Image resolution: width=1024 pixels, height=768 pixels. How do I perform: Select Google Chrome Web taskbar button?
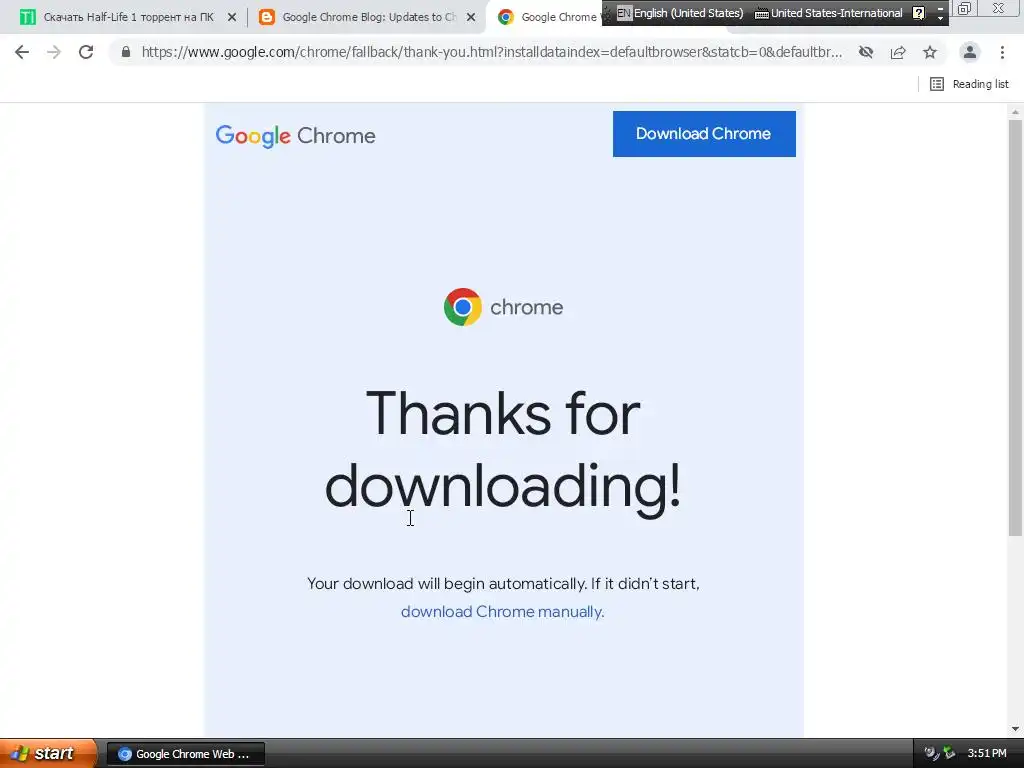pyautogui.click(x=185, y=754)
